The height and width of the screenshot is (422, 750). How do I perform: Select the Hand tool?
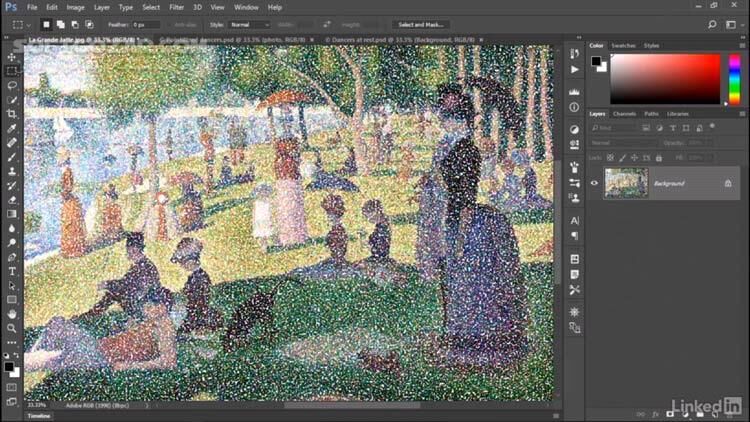tap(12, 314)
